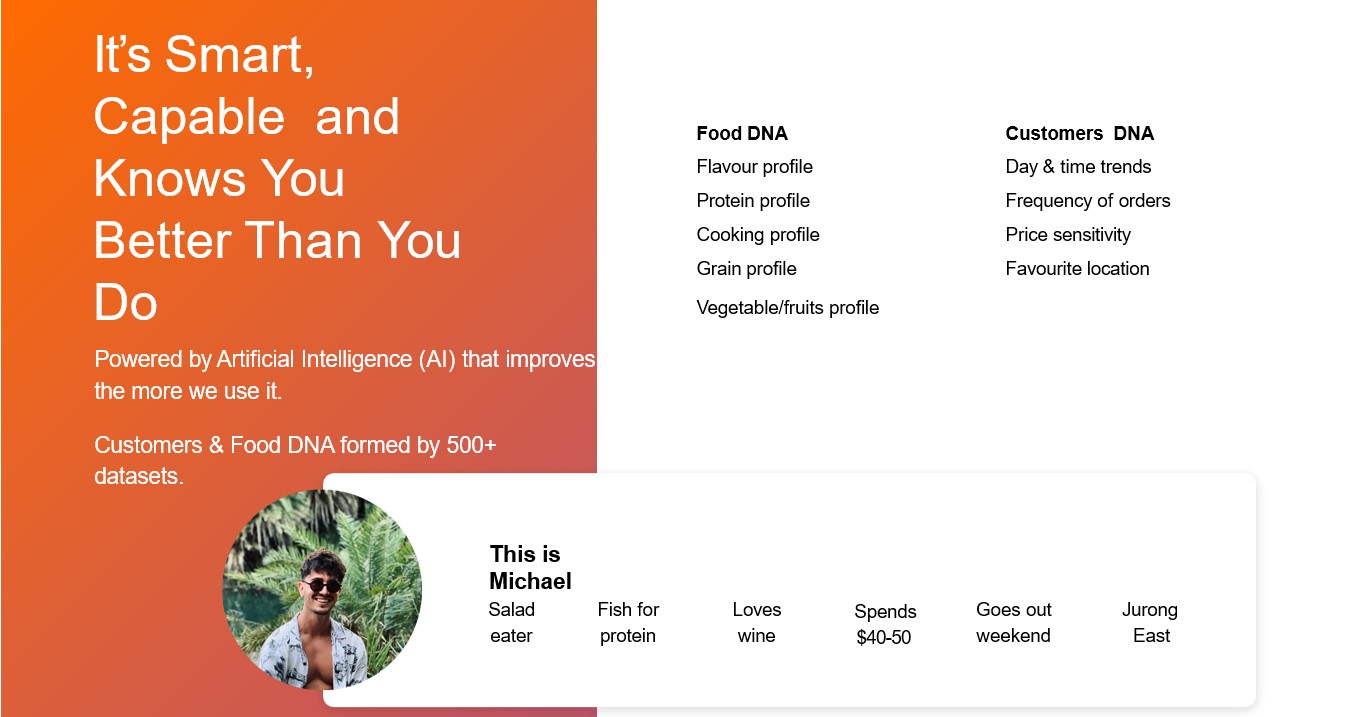
Task: Choose the Cooking profile item
Action: pos(758,235)
